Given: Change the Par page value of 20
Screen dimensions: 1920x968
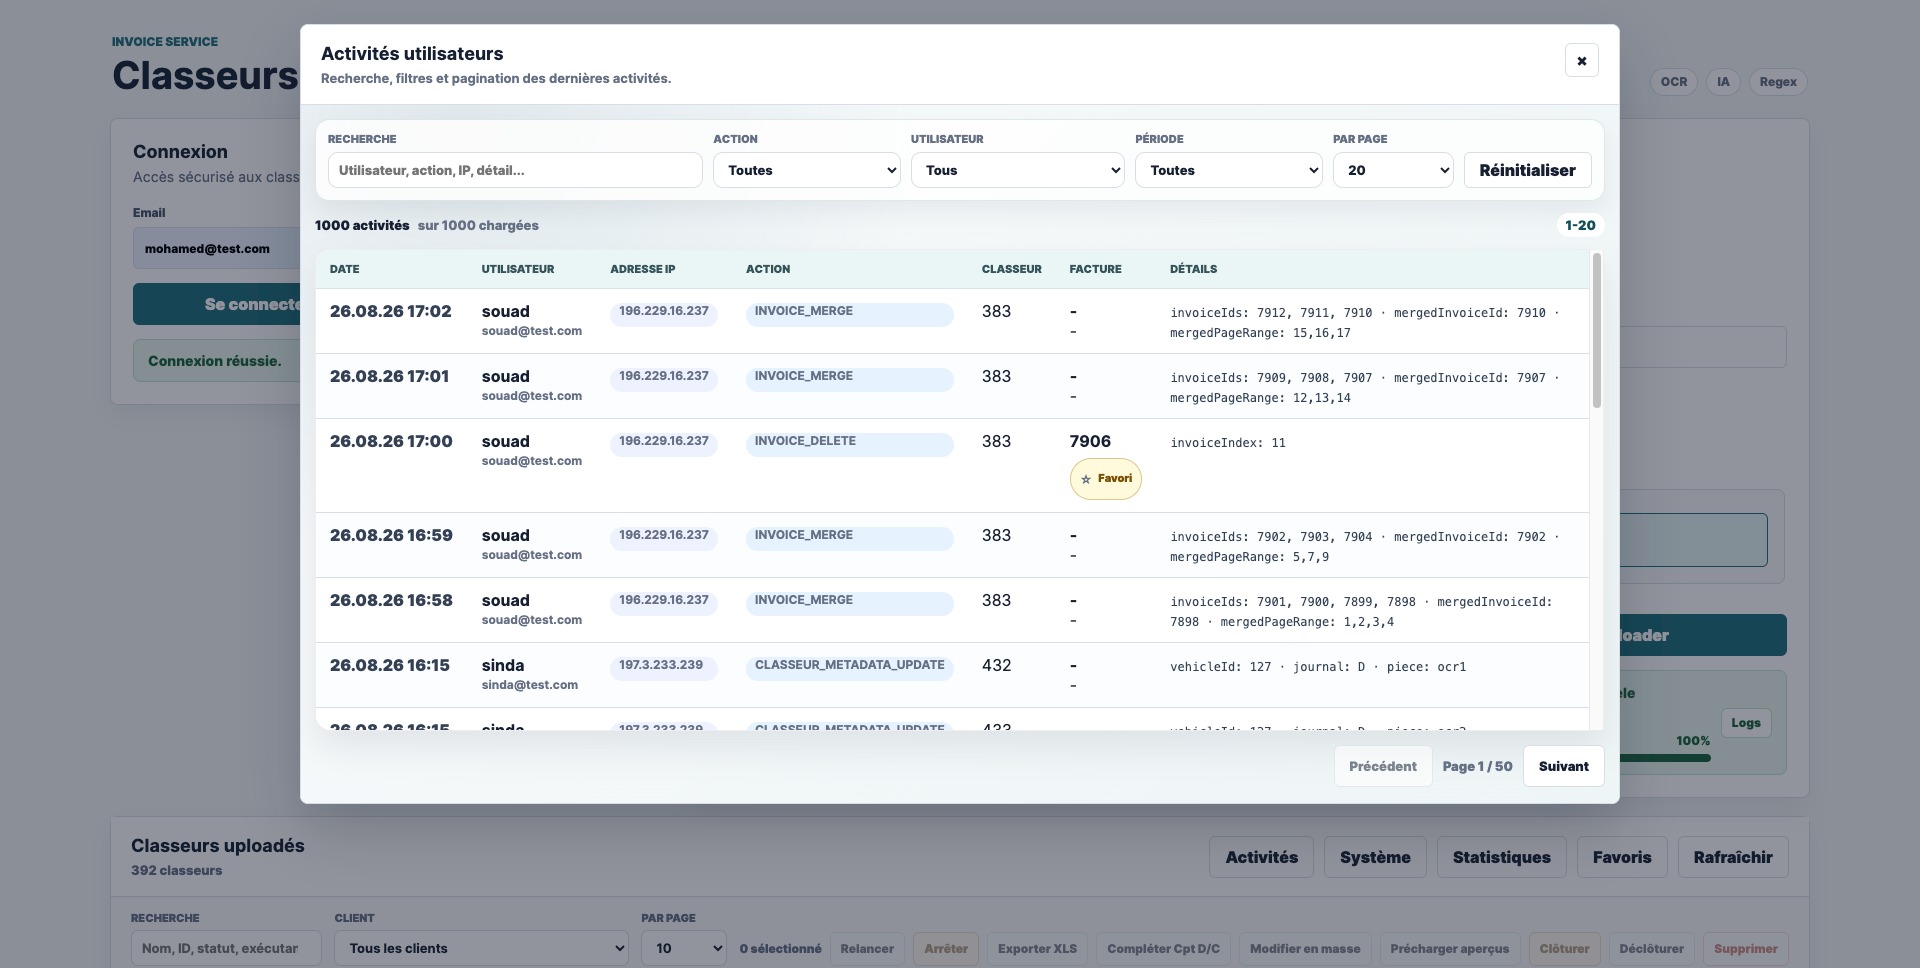Looking at the screenshot, I should [1392, 170].
